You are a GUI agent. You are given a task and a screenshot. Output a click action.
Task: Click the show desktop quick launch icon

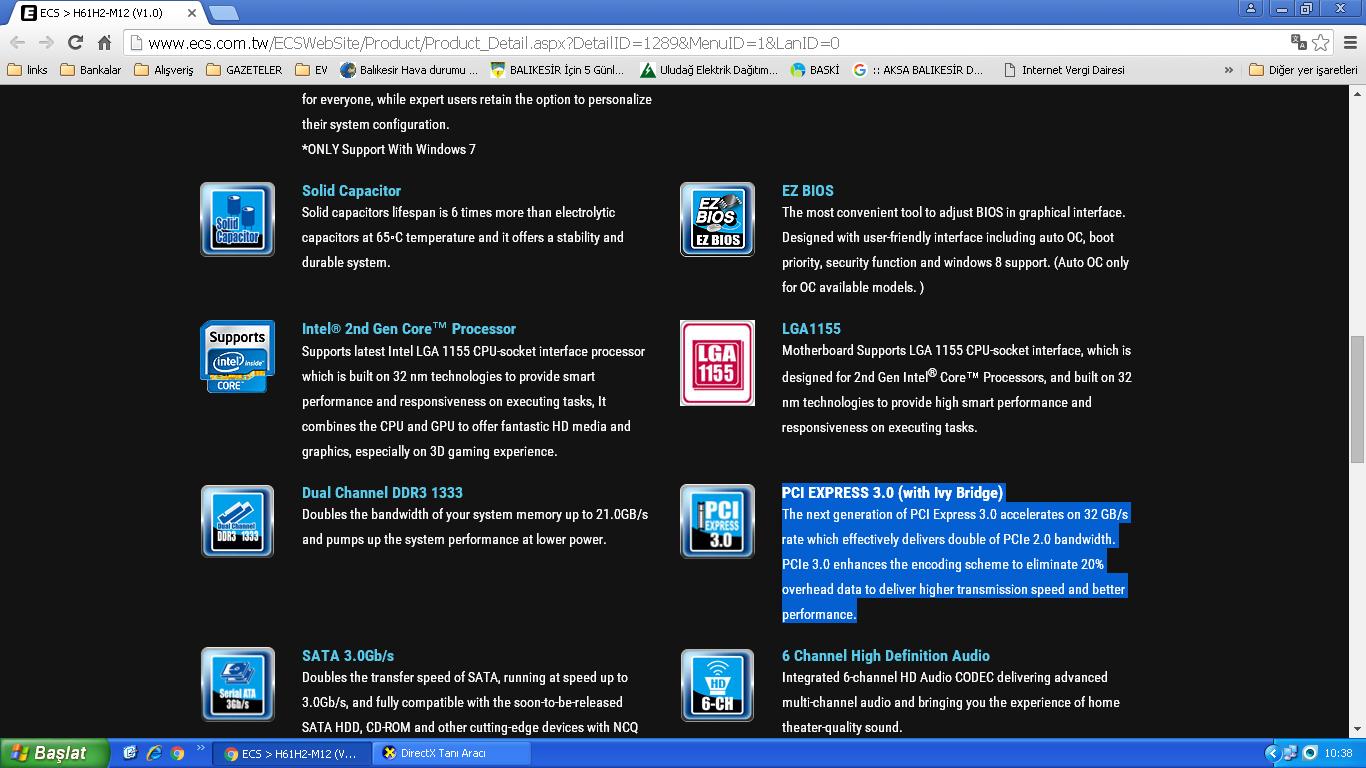tap(129, 753)
